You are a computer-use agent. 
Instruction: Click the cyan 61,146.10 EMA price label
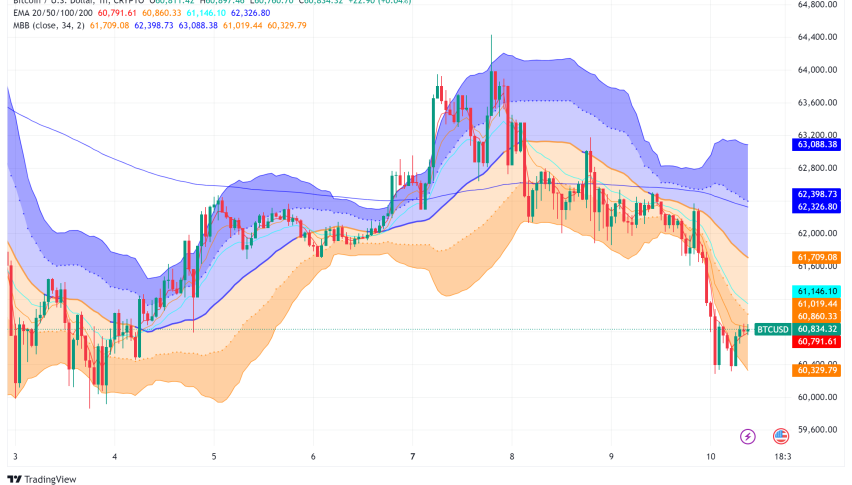[817, 290]
